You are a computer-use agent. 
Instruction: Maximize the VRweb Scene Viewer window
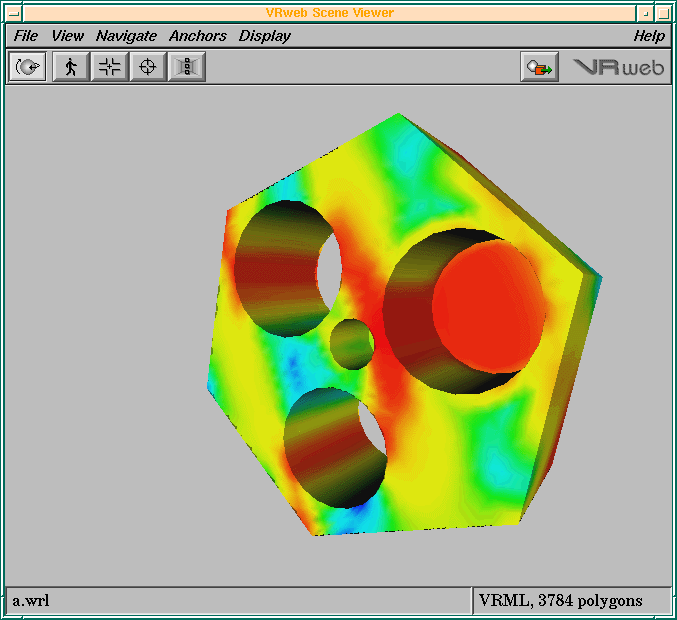[663, 13]
